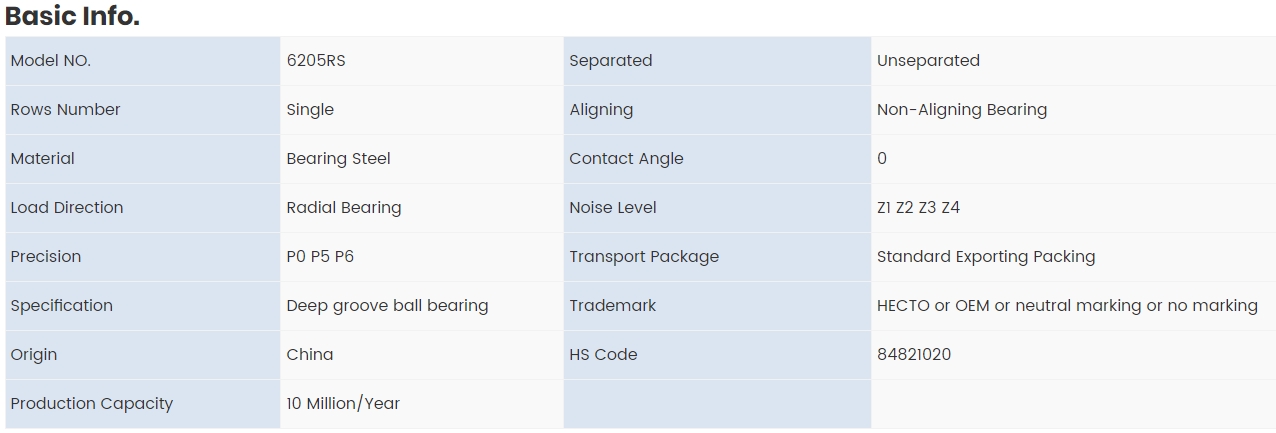Select the HECTO or OEM trademark value
Image resolution: width=1276 pixels, height=433 pixels.
point(1067,306)
